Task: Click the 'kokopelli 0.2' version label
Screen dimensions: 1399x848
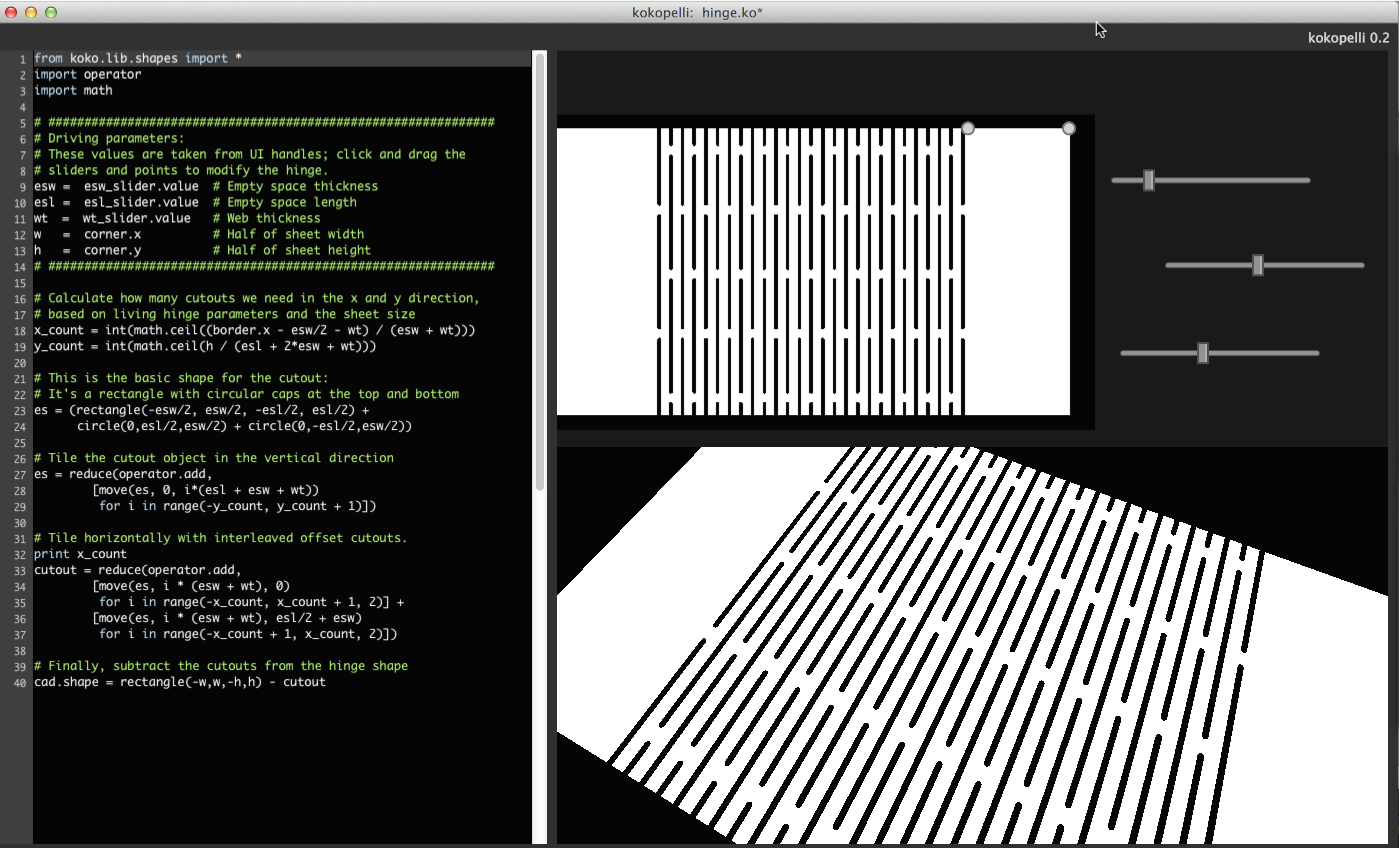Action: tap(1347, 38)
